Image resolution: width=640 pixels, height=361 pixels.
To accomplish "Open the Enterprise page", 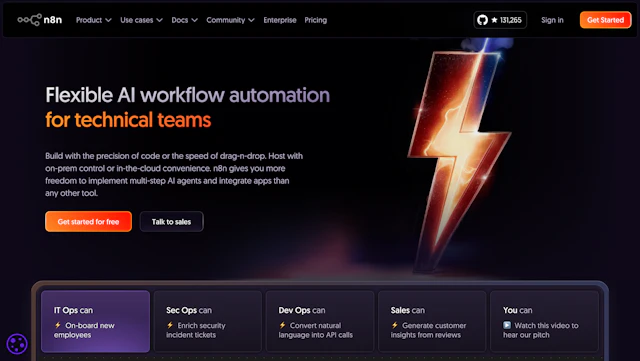I will coord(280,20).
